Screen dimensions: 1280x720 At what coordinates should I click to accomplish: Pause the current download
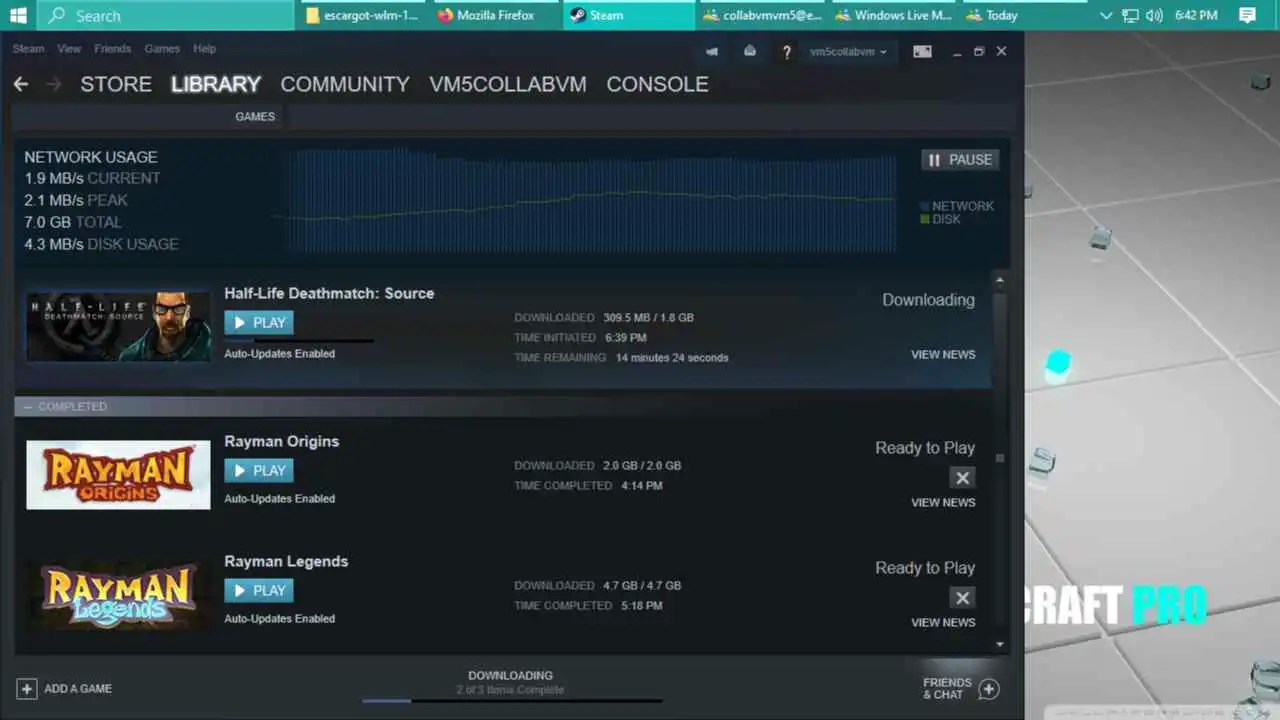960,160
